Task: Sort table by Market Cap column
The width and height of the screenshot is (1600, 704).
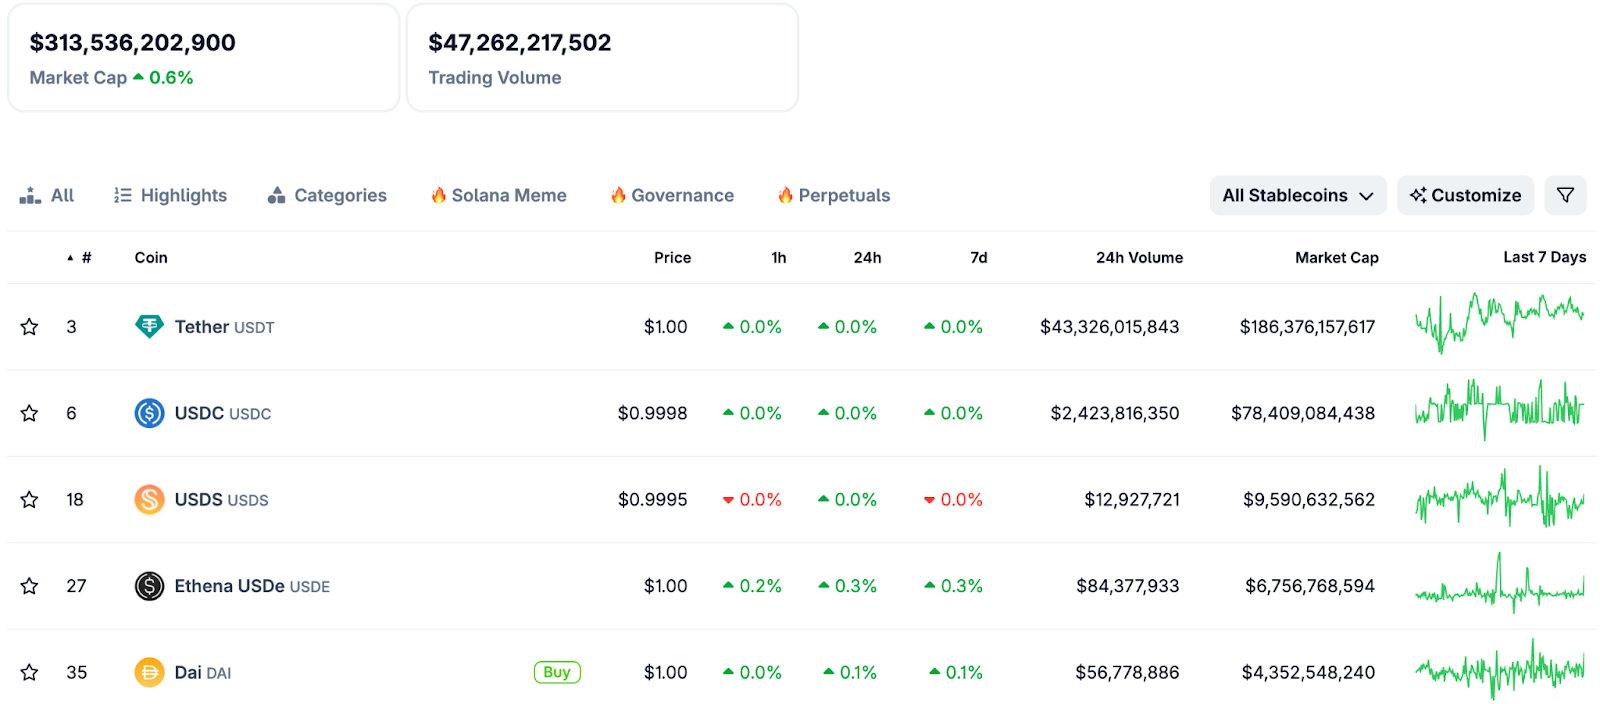Action: coord(1336,257)
